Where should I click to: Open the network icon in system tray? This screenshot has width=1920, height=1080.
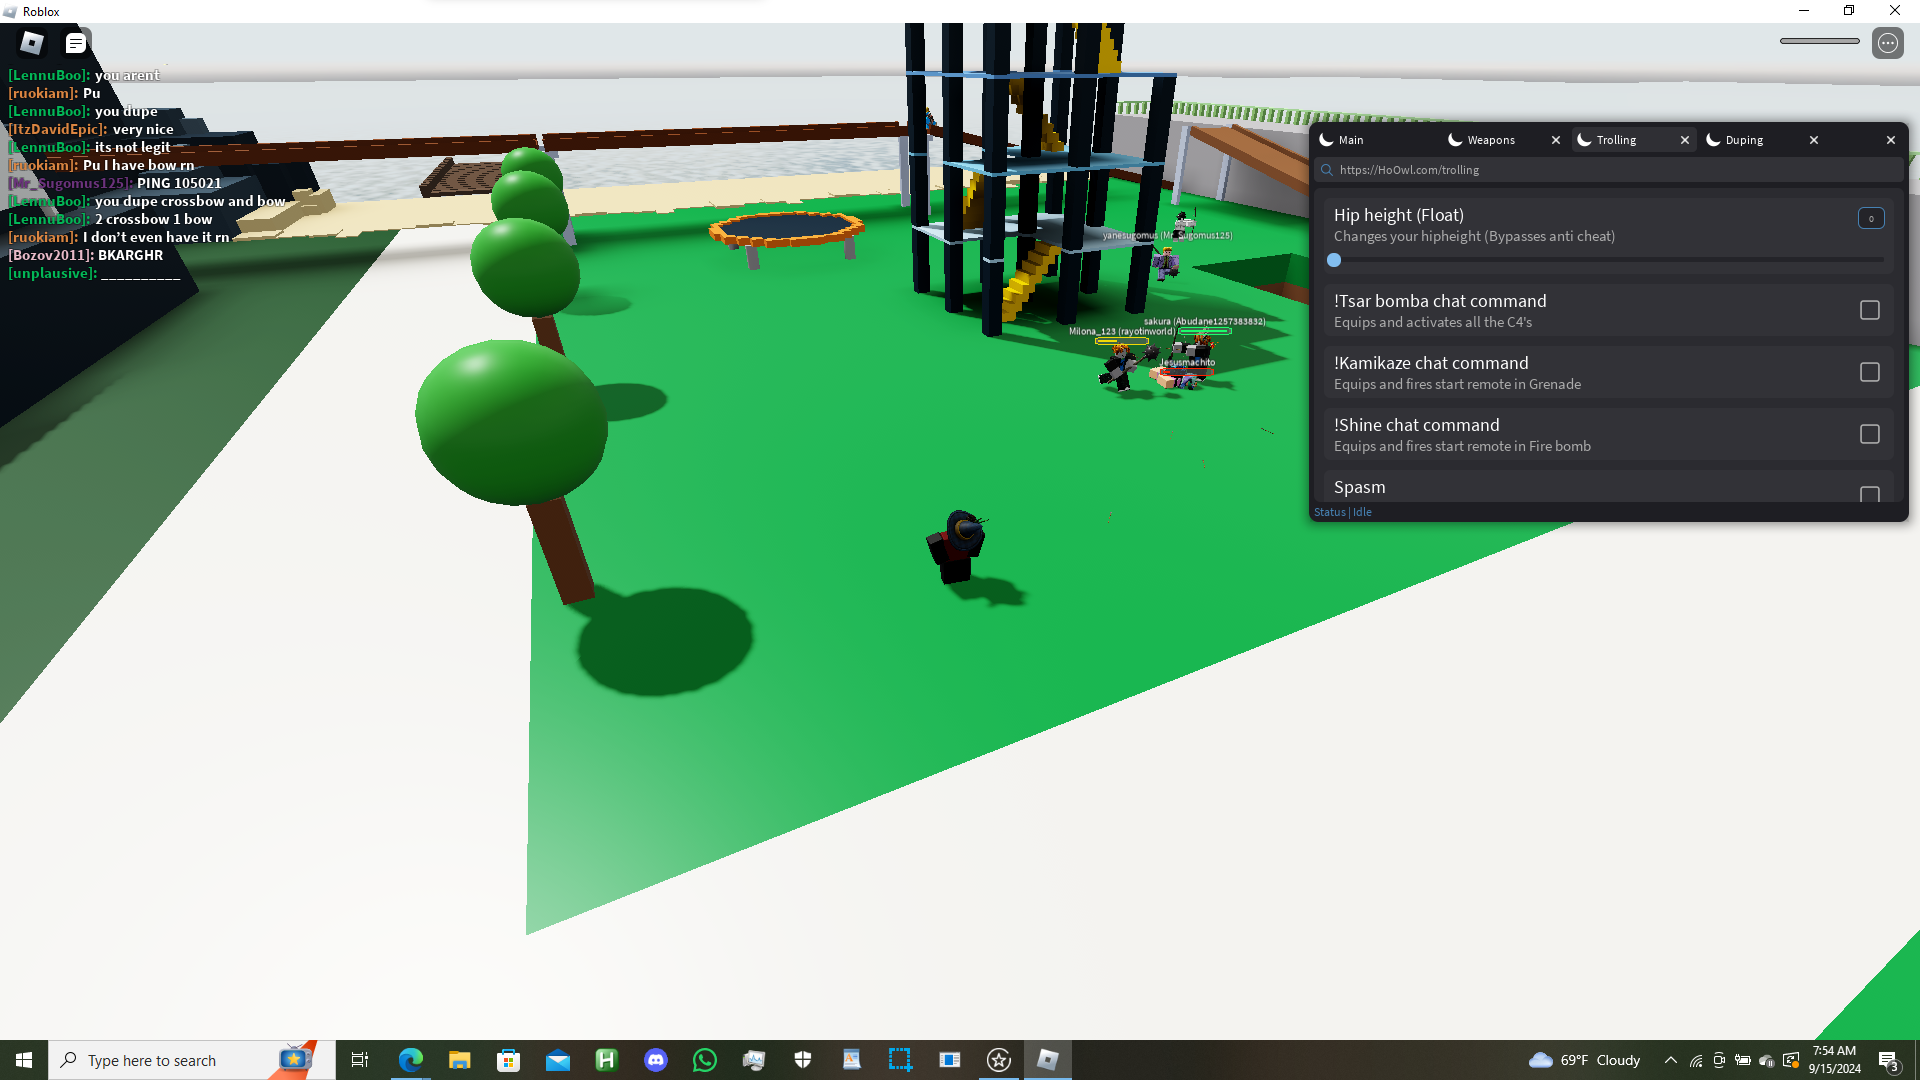(x=1696, y=1060)
